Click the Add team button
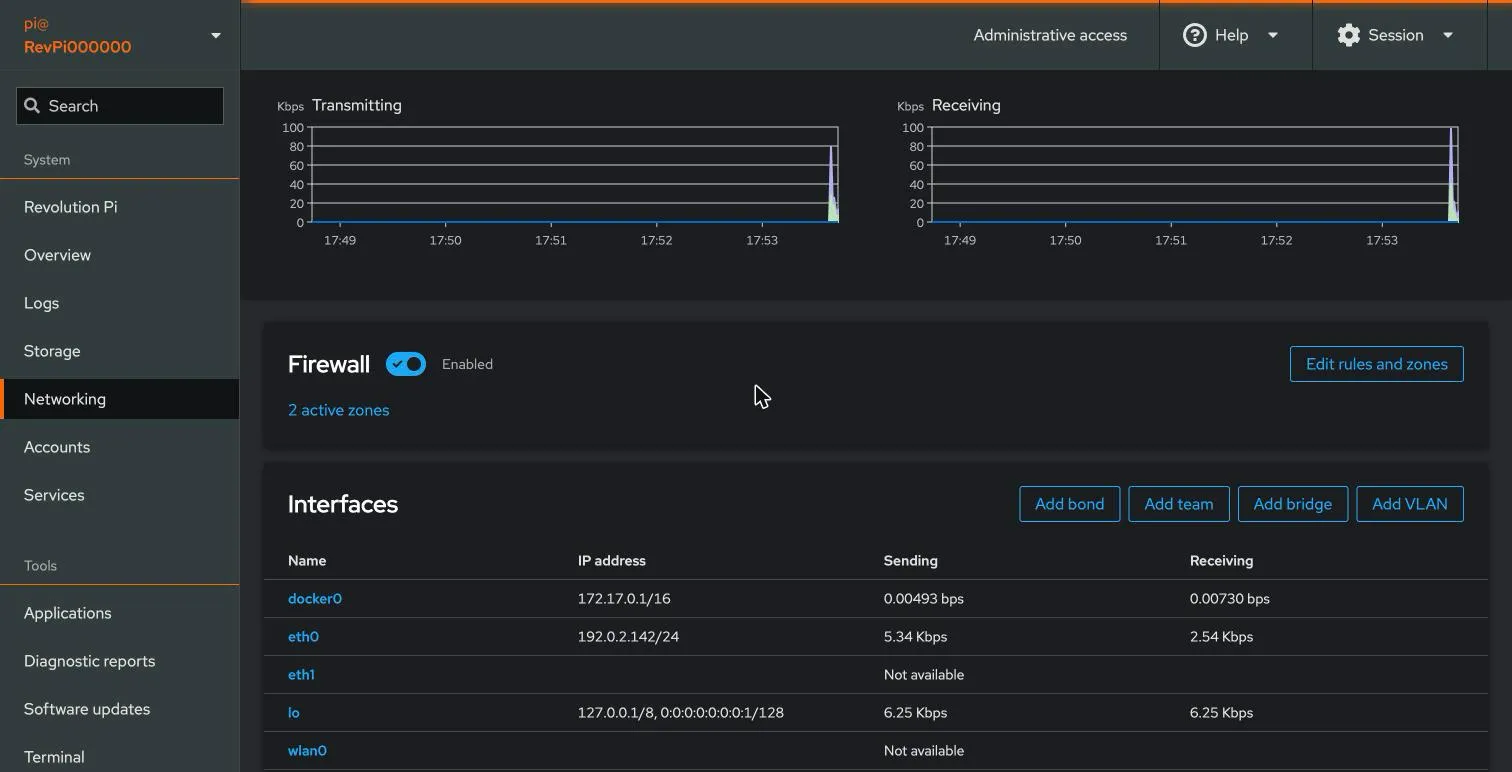This screenshot has height=772, width=1512. point(1178,504)
